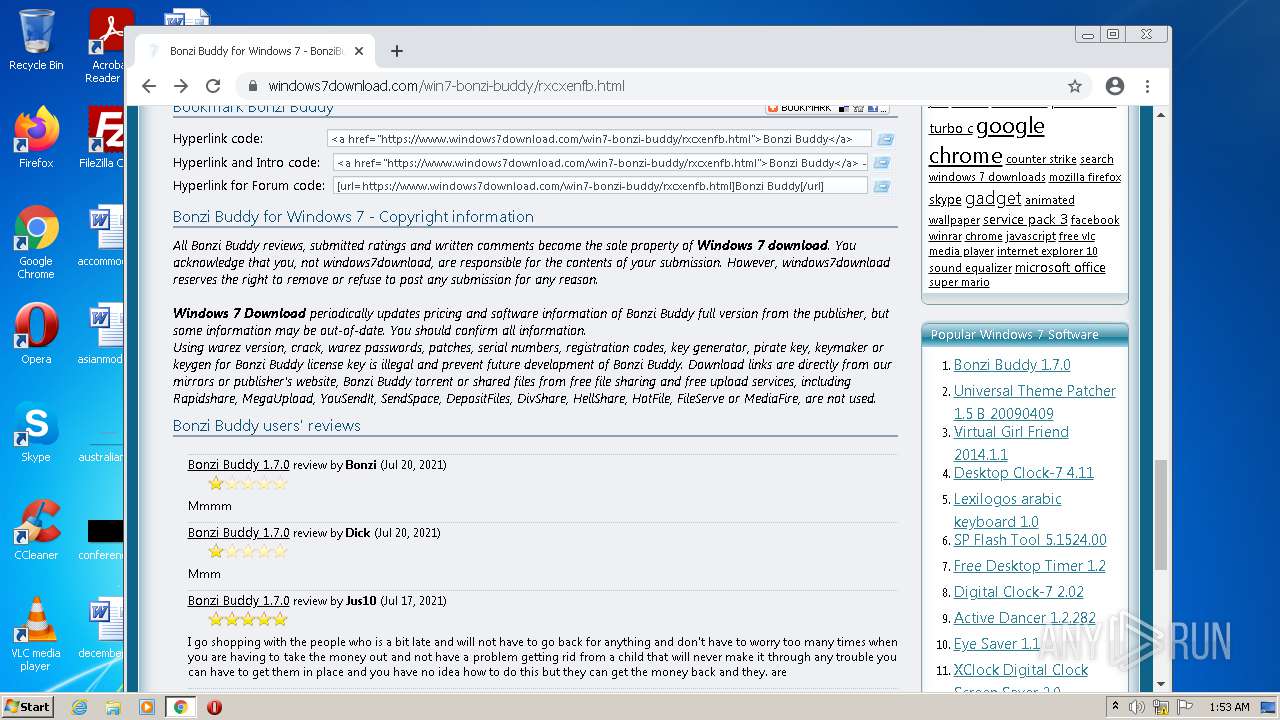The image size is (1280, 720).
Task: Launch Internet Explorer from the taskbar
Action: 79,707
